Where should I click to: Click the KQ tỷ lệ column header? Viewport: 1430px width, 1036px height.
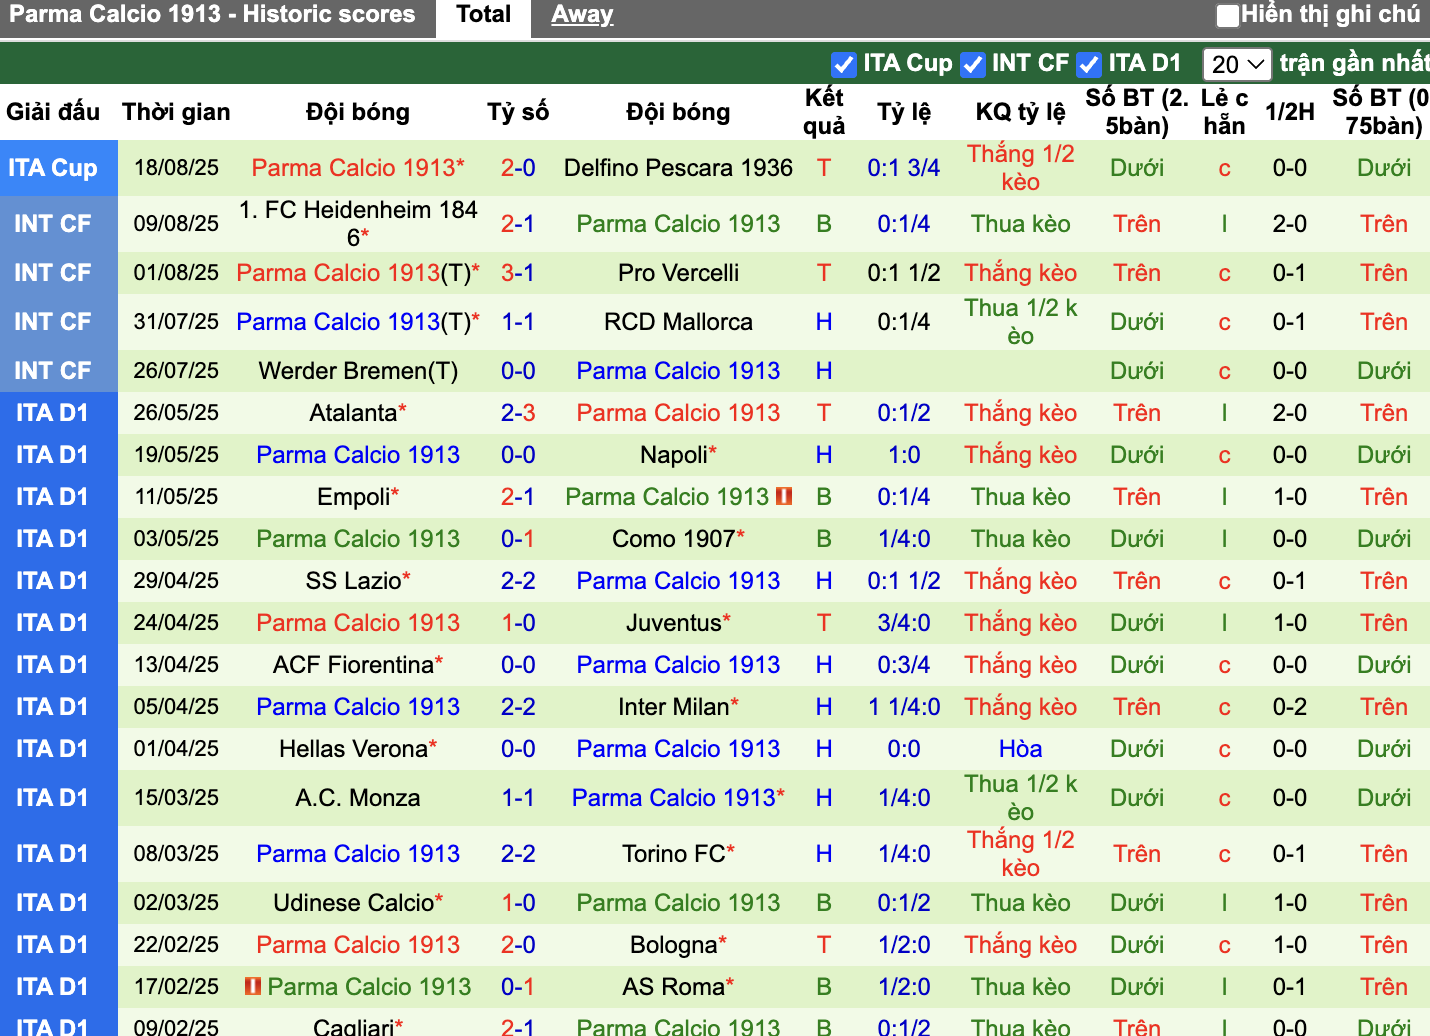1020,112
